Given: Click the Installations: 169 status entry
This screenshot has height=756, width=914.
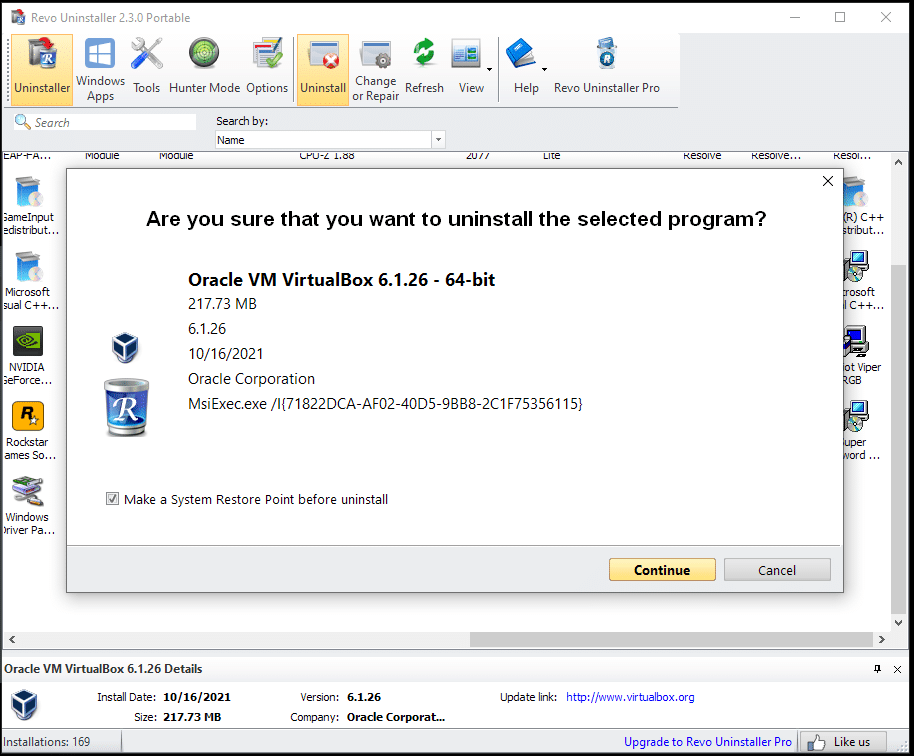Looking at the screenshot, I should [x=47, y=741].
